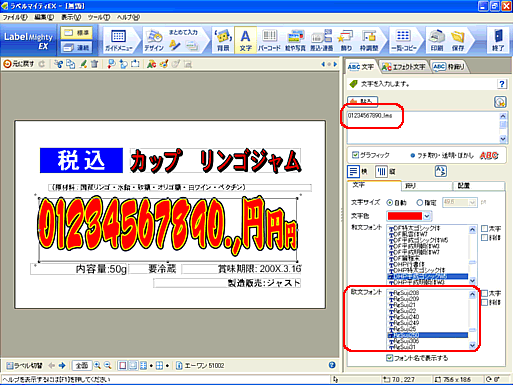Click the blue help circle in bottom bar

tap(332, 365)
